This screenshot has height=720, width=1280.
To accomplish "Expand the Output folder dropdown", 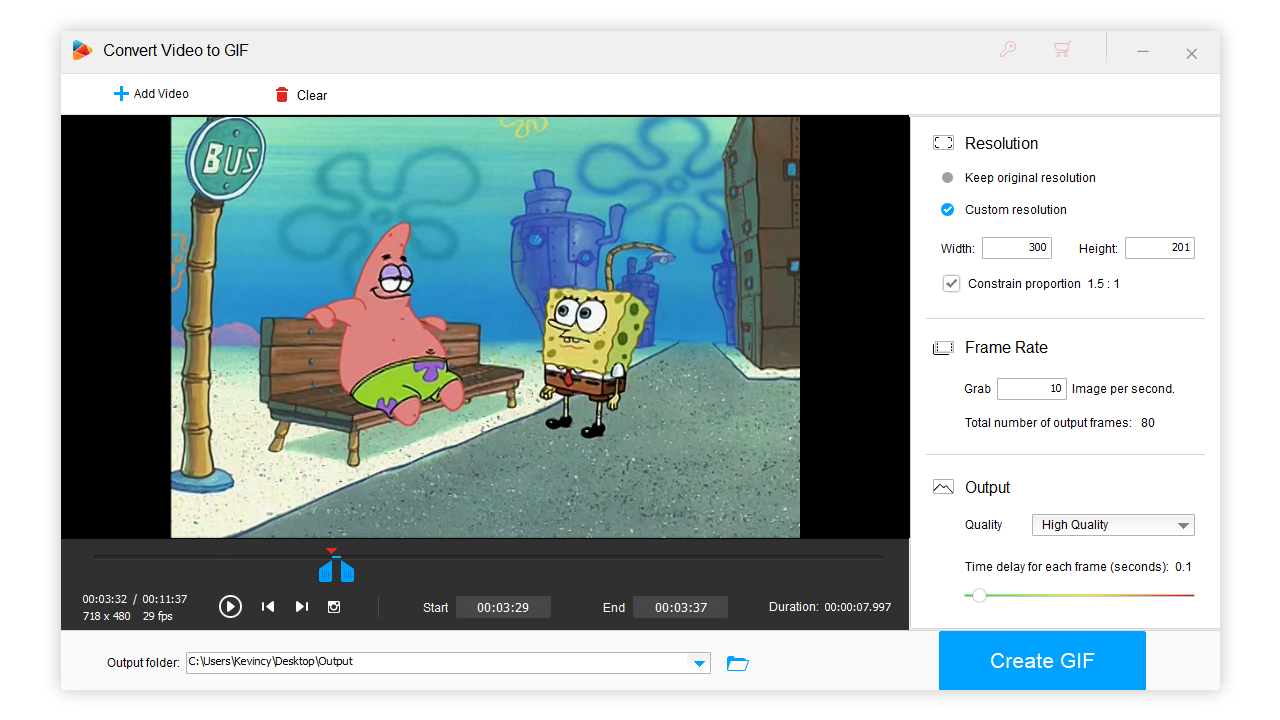I will [699, 662].
